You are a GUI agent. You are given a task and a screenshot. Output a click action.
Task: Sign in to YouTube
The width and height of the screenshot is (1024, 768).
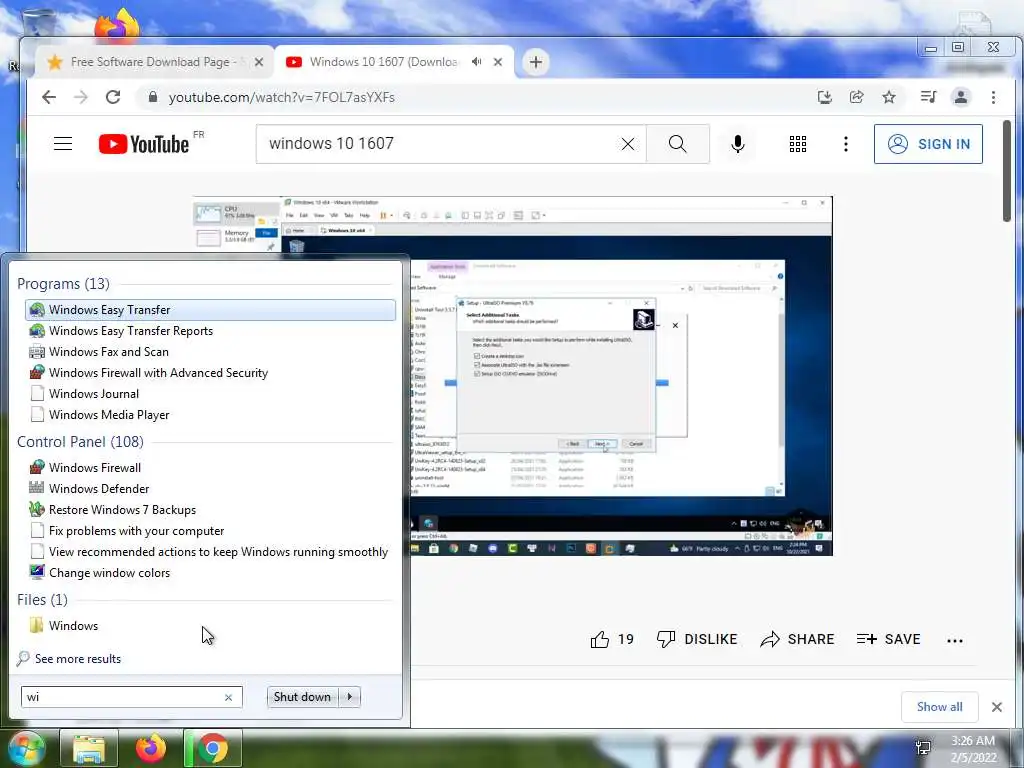928,144
